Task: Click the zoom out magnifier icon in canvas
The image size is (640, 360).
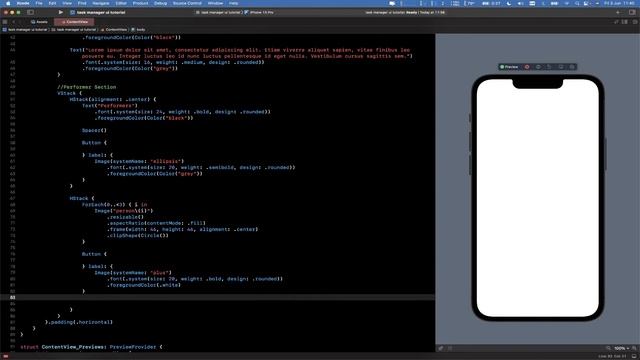Action: pyautogui.click(x=608, y=348)
